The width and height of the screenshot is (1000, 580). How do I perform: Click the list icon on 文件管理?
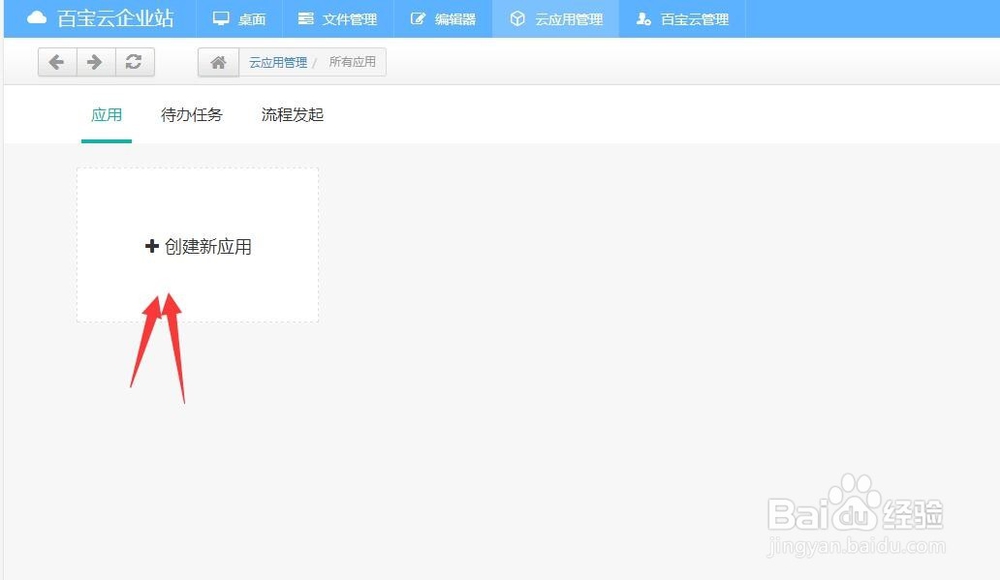[304, 17]
